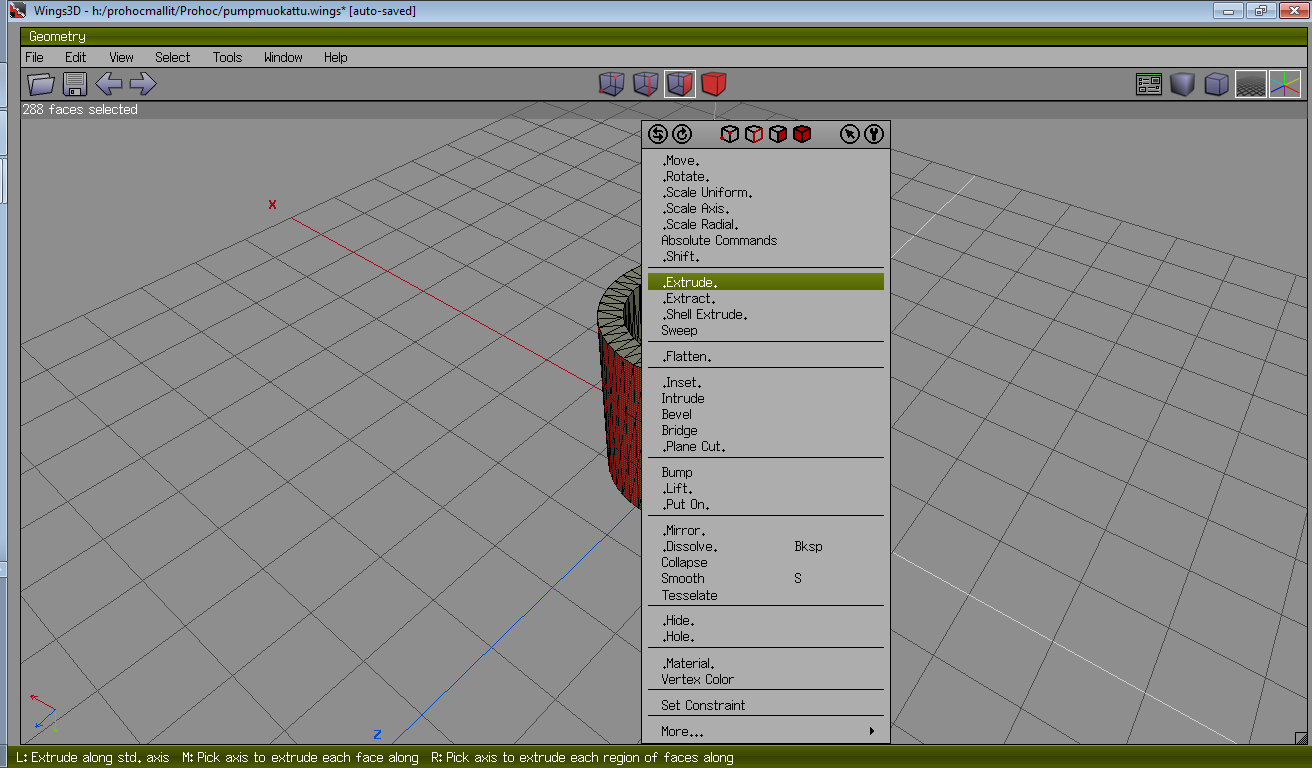
Task: Select face mode in context menu toolbar
Action: click(778, 134)
